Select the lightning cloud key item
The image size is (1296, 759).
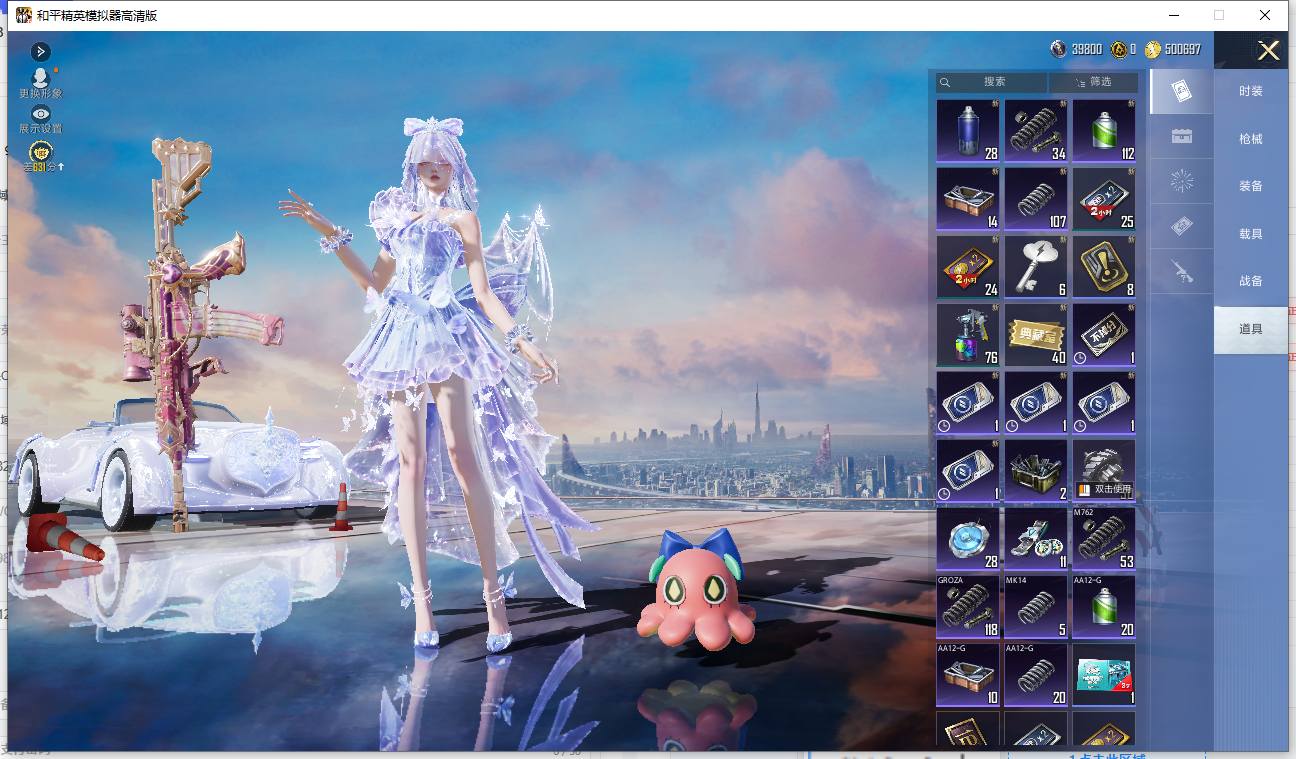(1036, 267)
